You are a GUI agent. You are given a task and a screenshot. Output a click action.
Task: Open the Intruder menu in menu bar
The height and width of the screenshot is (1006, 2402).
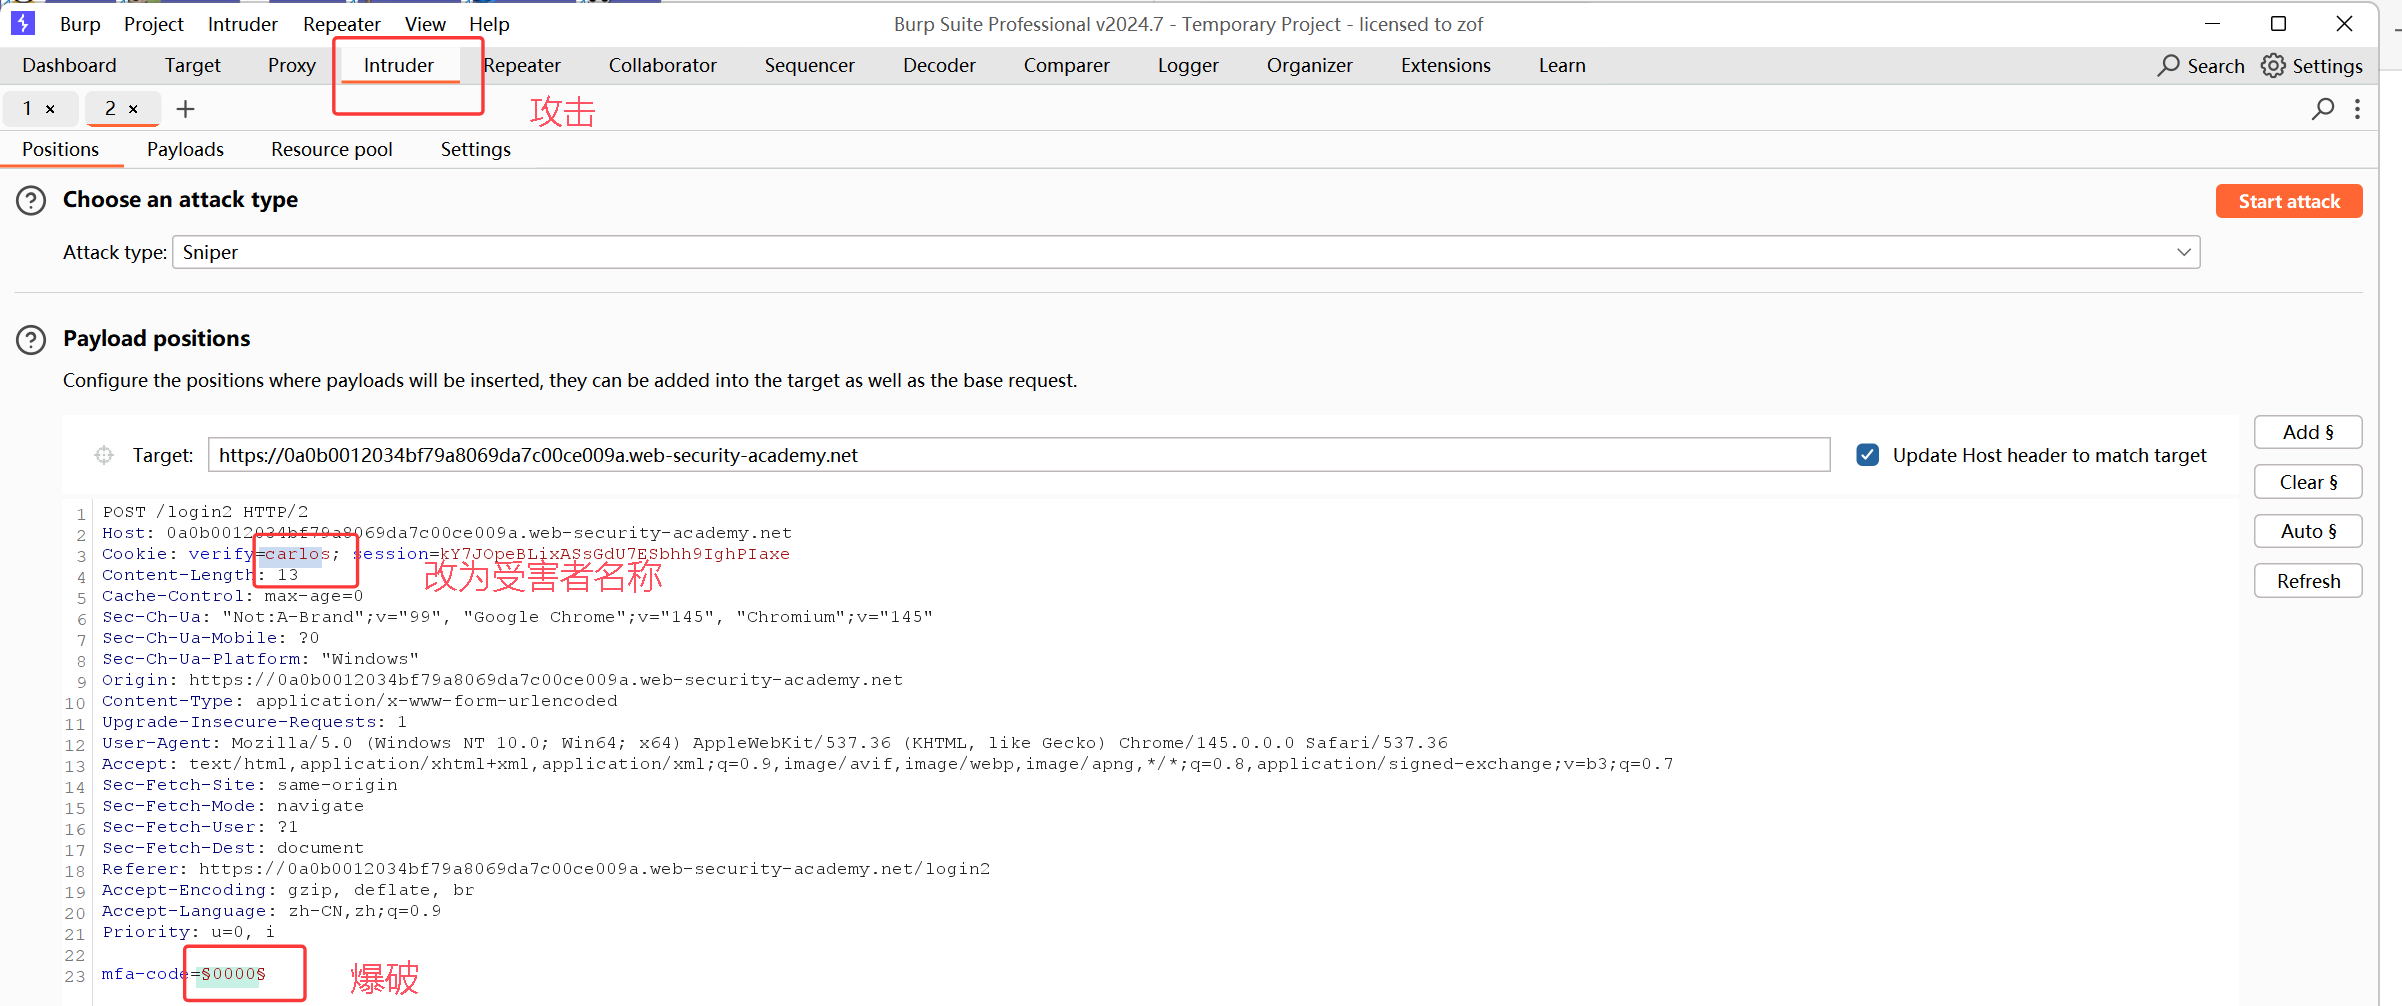(x=242, y=24)
